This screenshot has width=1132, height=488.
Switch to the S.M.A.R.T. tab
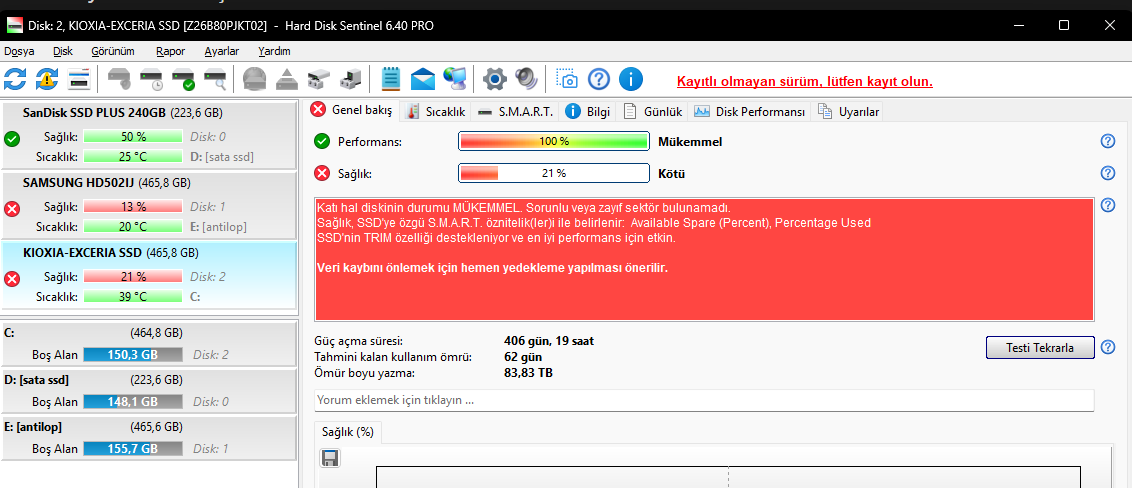pyautogui.click(x=515, y=112)
